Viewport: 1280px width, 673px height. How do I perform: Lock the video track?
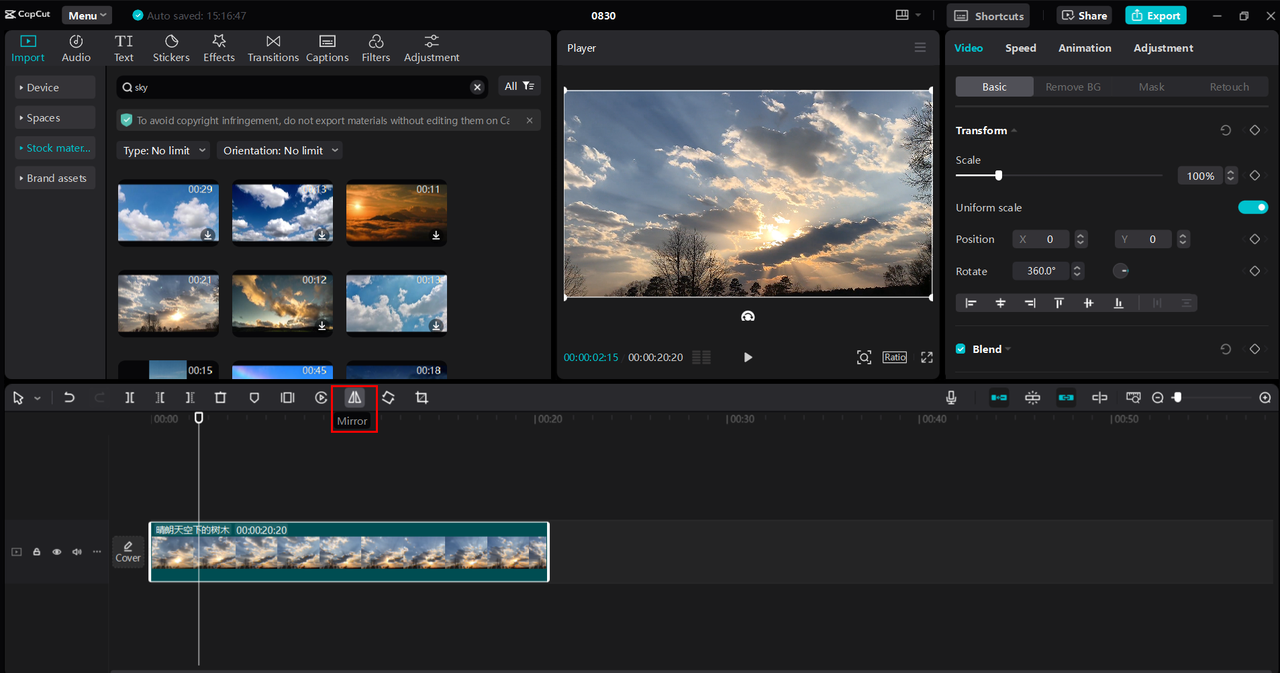pyautogui.click(x=36, y=552)
